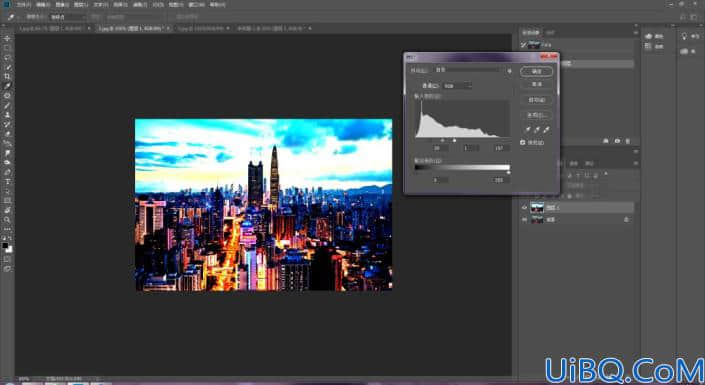Pick the white point eyedropper in Levels
Screen dimensions: 705x385
coord(546,130)
